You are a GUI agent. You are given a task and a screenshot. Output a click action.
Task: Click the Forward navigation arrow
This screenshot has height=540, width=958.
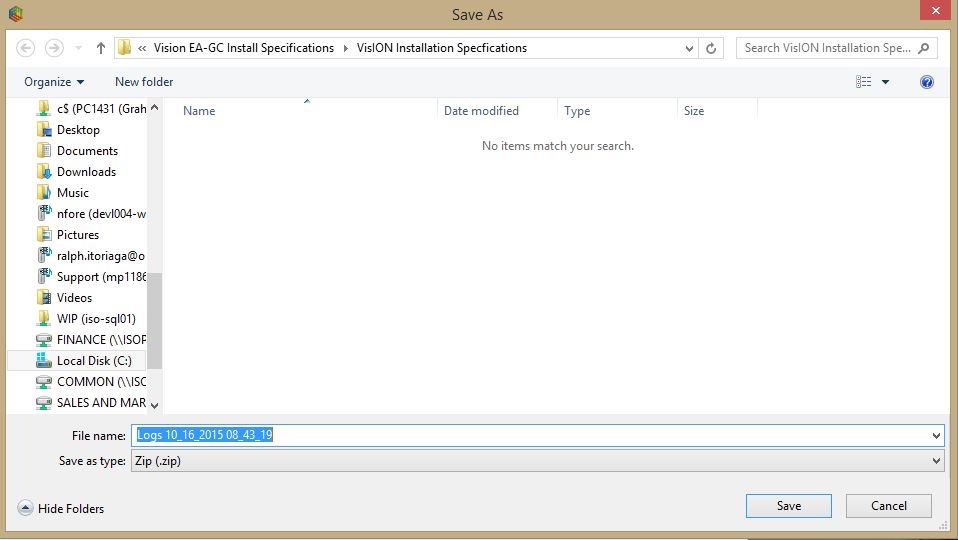click(55, 48)
